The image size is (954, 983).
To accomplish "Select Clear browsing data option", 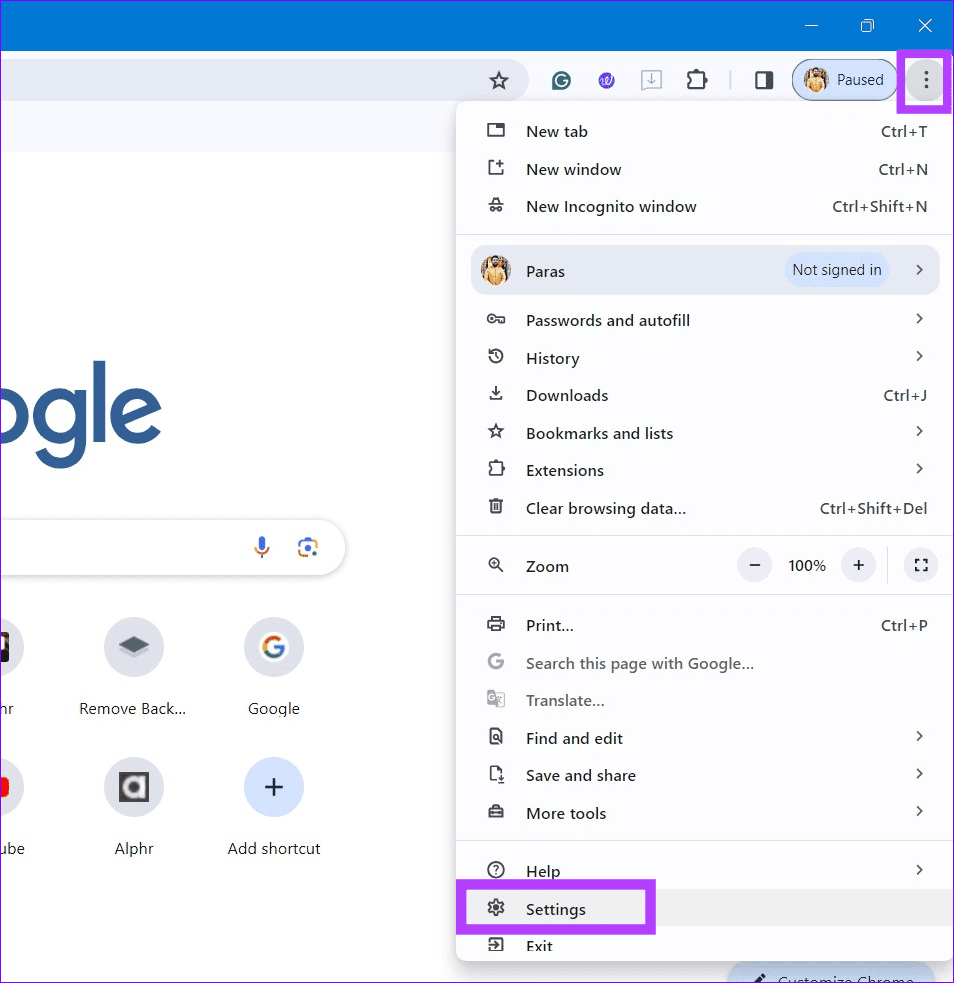I will click(x=706, y=508).
